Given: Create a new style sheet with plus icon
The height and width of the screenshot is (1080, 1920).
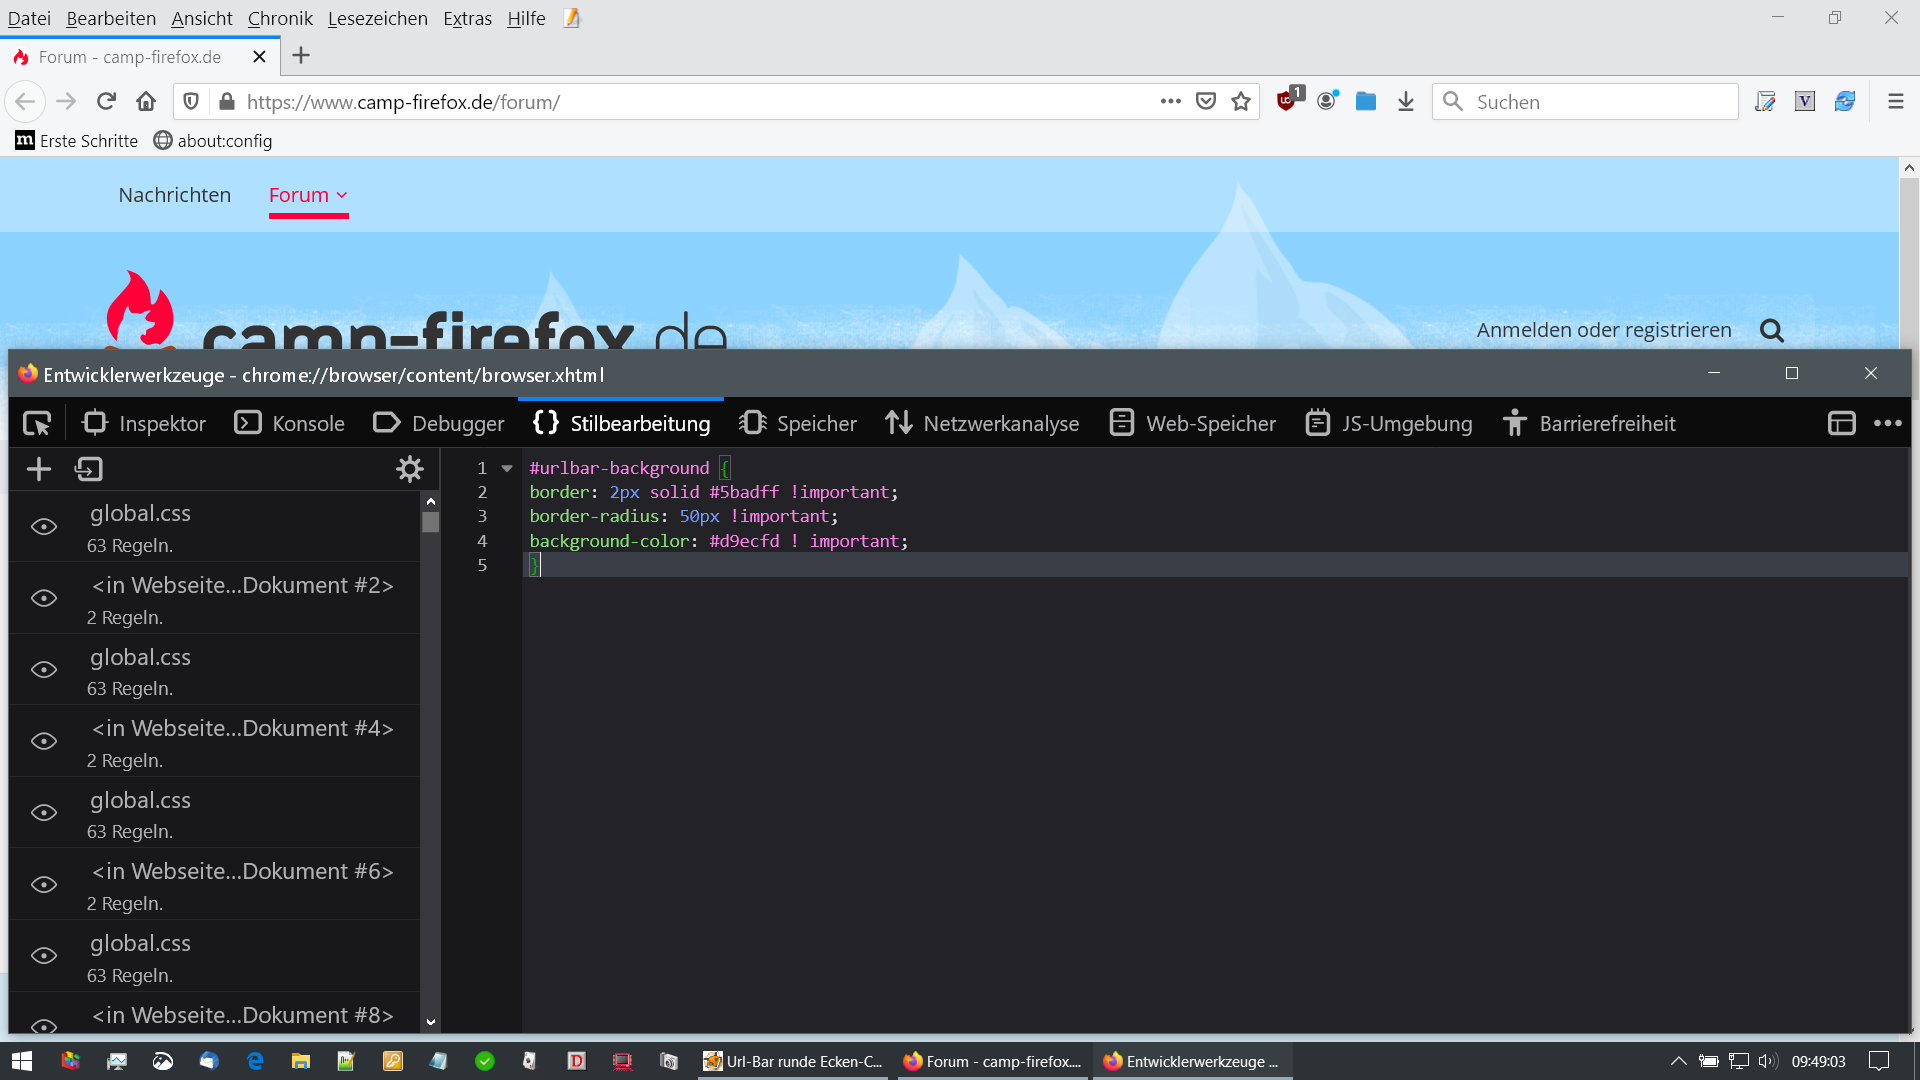Looking at the screenshot, I should point(39,469).
